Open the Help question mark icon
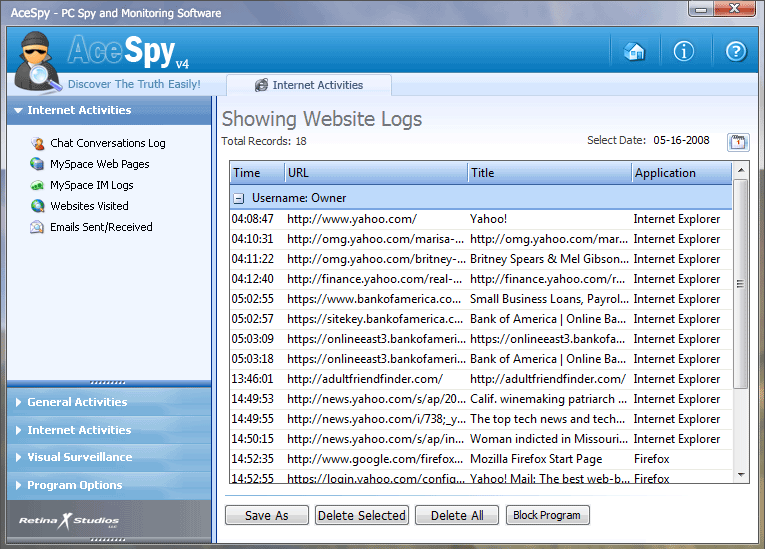The height and width of the screenshot is (550, 765). pyautogui.click(x=736, y=51)
